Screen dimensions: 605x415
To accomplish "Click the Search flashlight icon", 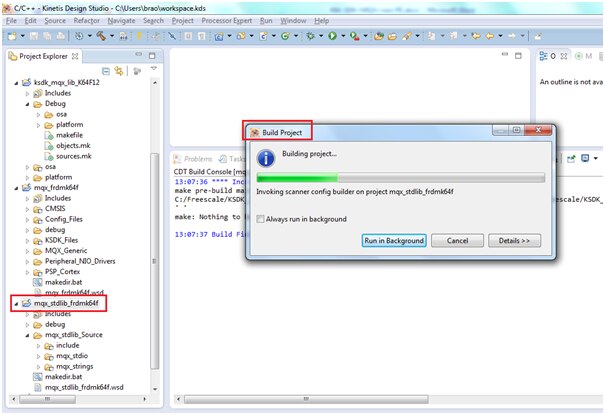I will coord(407,36).
